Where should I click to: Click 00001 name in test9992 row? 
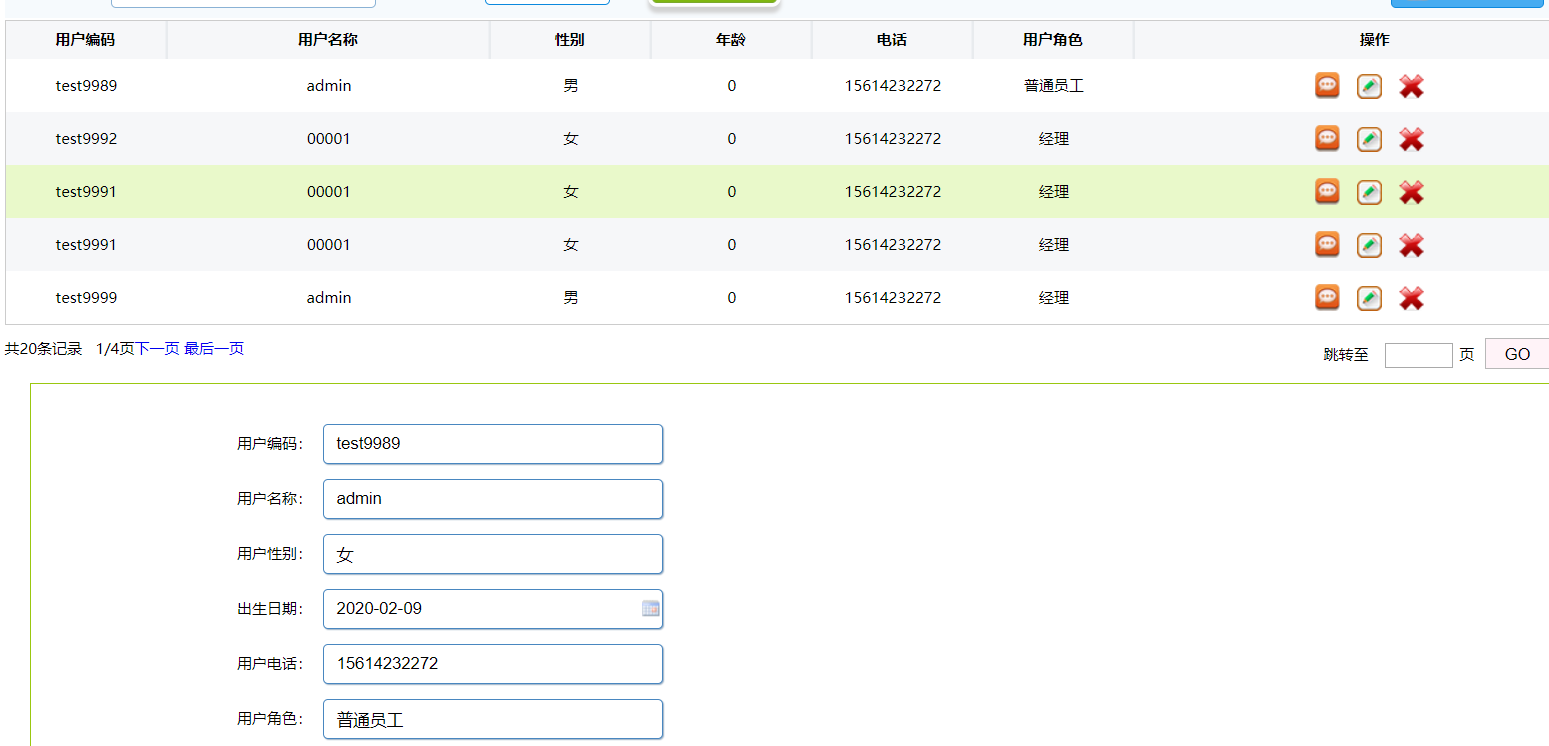coord(329,139)
